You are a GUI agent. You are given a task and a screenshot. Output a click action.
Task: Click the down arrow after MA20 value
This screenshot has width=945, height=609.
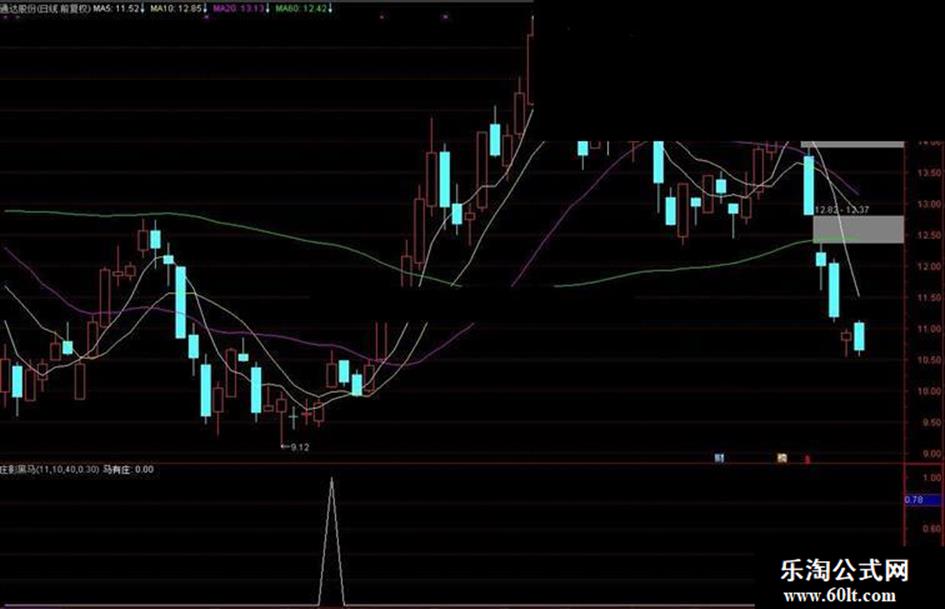click(x=268, y=8)
